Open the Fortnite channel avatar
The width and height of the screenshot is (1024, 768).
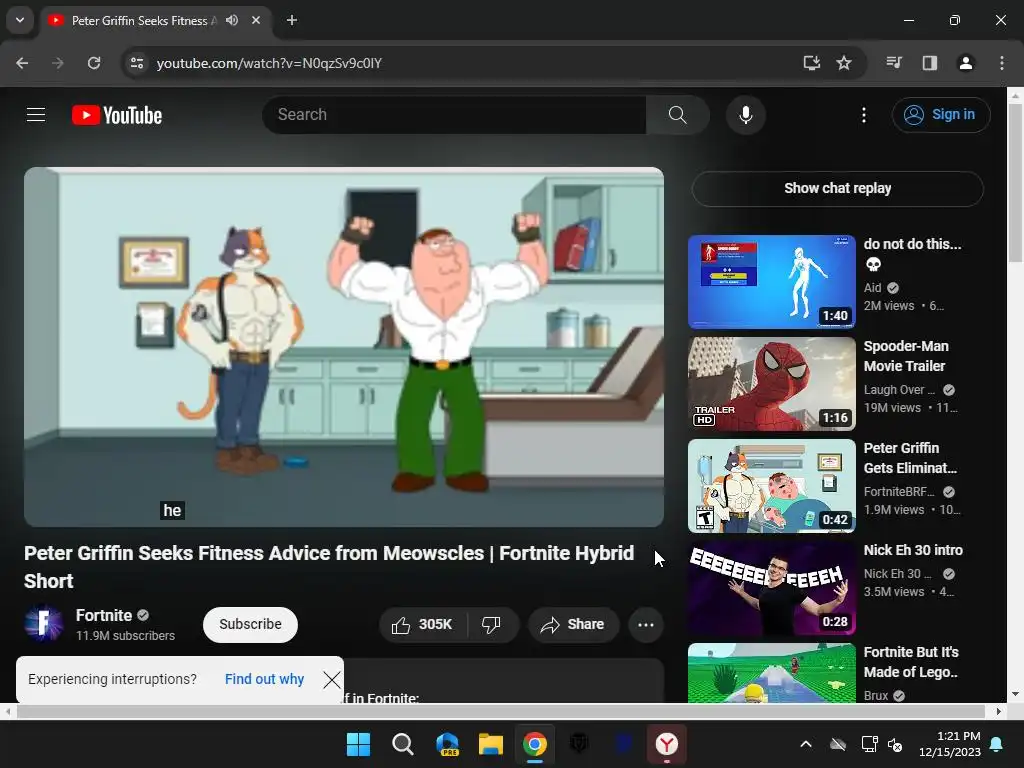coord(43,624)
